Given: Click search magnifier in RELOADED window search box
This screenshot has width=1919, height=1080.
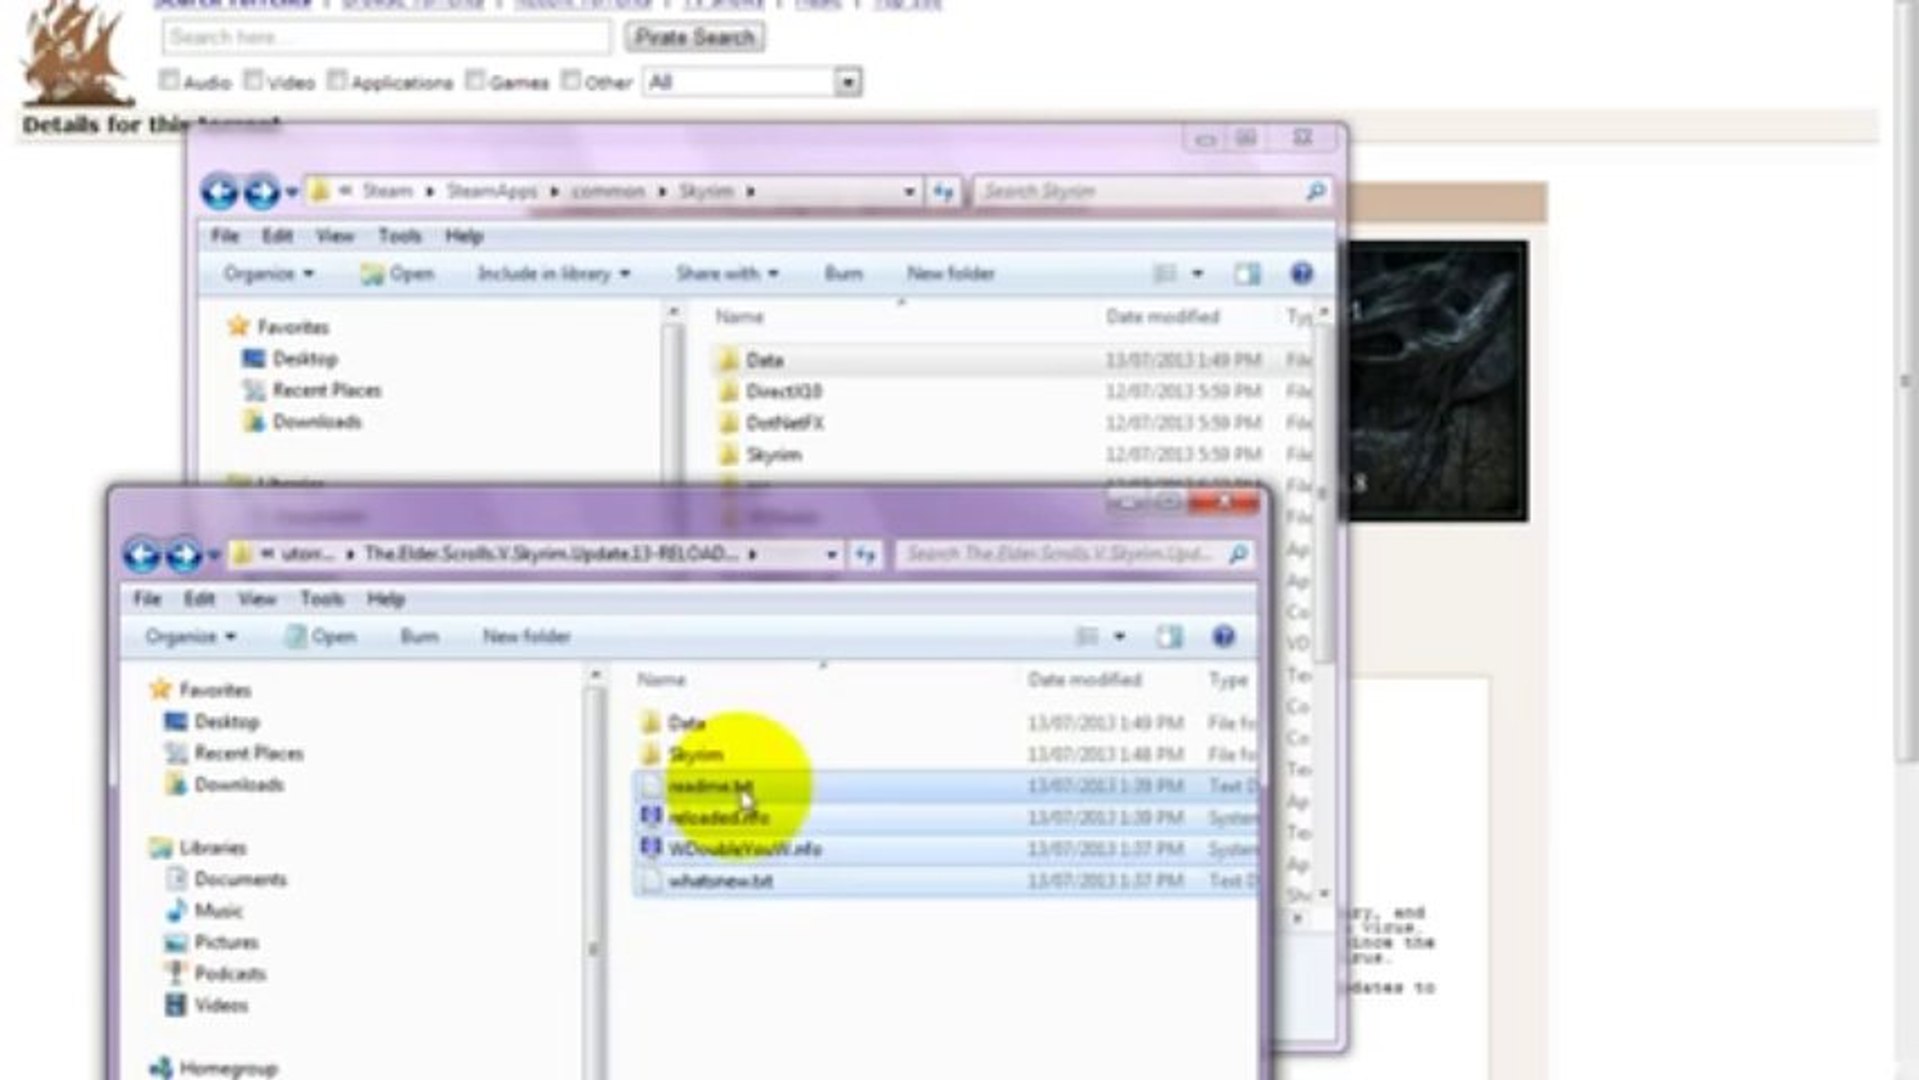Looking at the screenshot, I should (x=1238, y=553).
